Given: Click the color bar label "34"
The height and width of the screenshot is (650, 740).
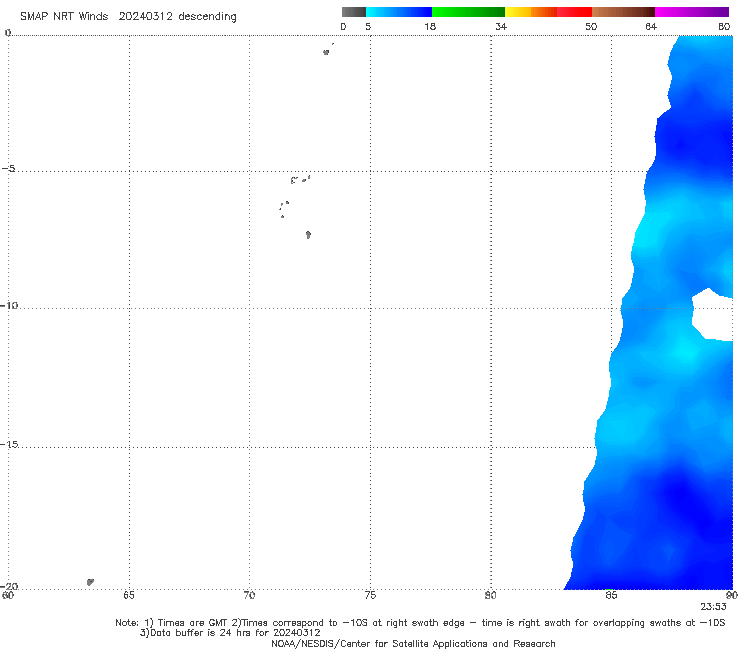Looking at the screenshot, I should coord(501,26).
